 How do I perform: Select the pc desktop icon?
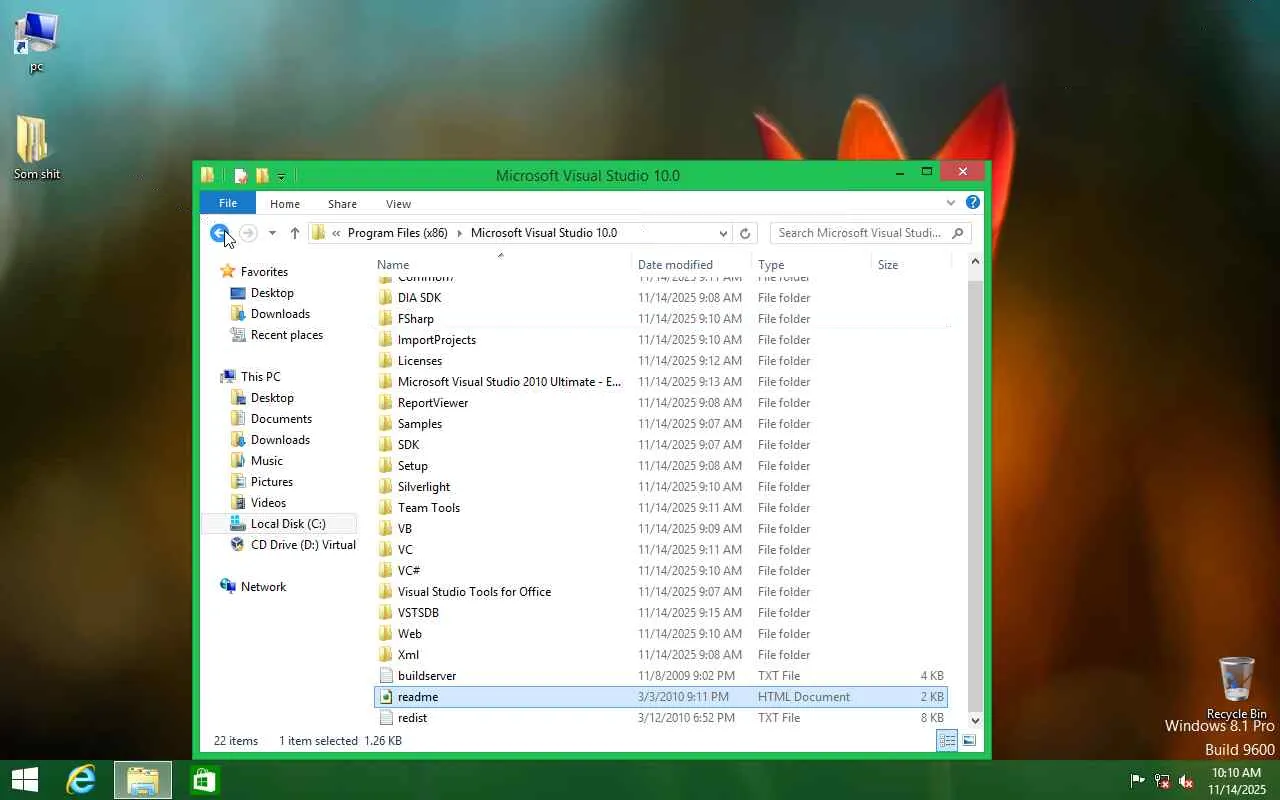pyautogui.click(x=36, y=42)
